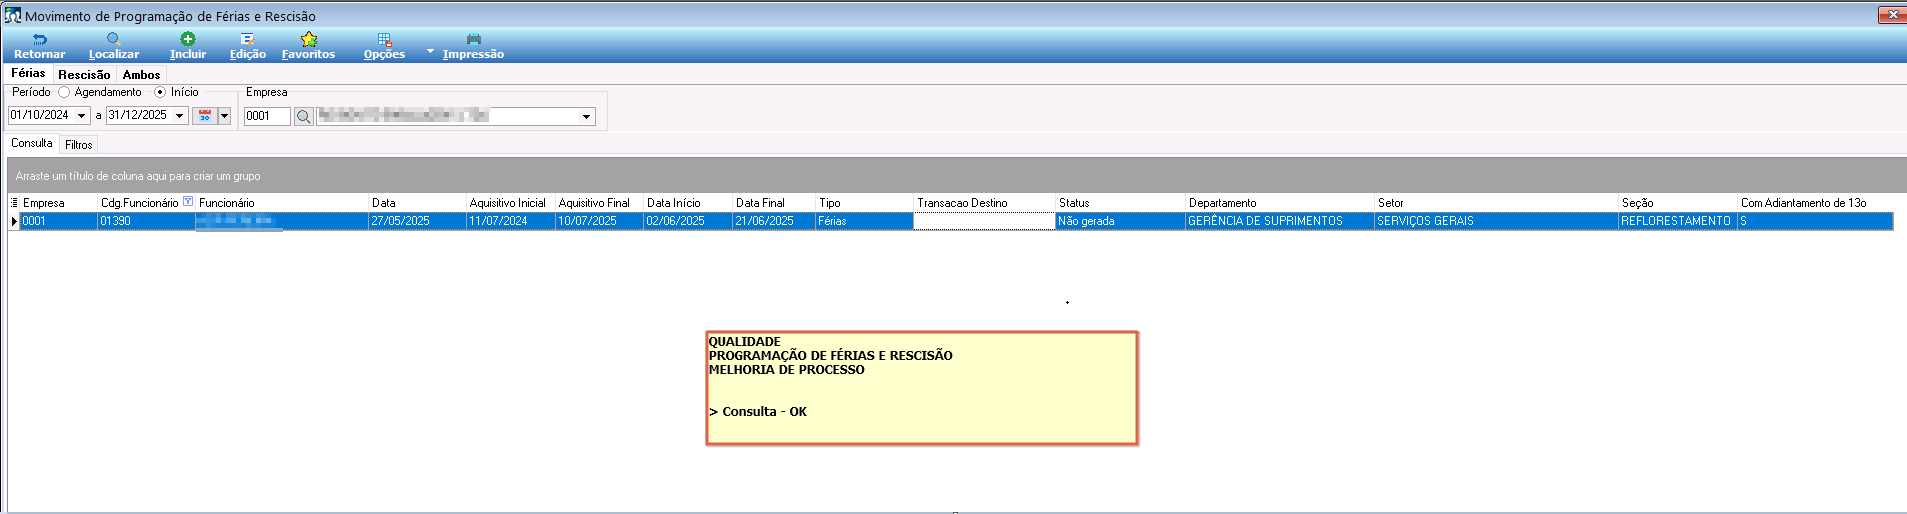Click the Tipo column header

click(864, 203)
